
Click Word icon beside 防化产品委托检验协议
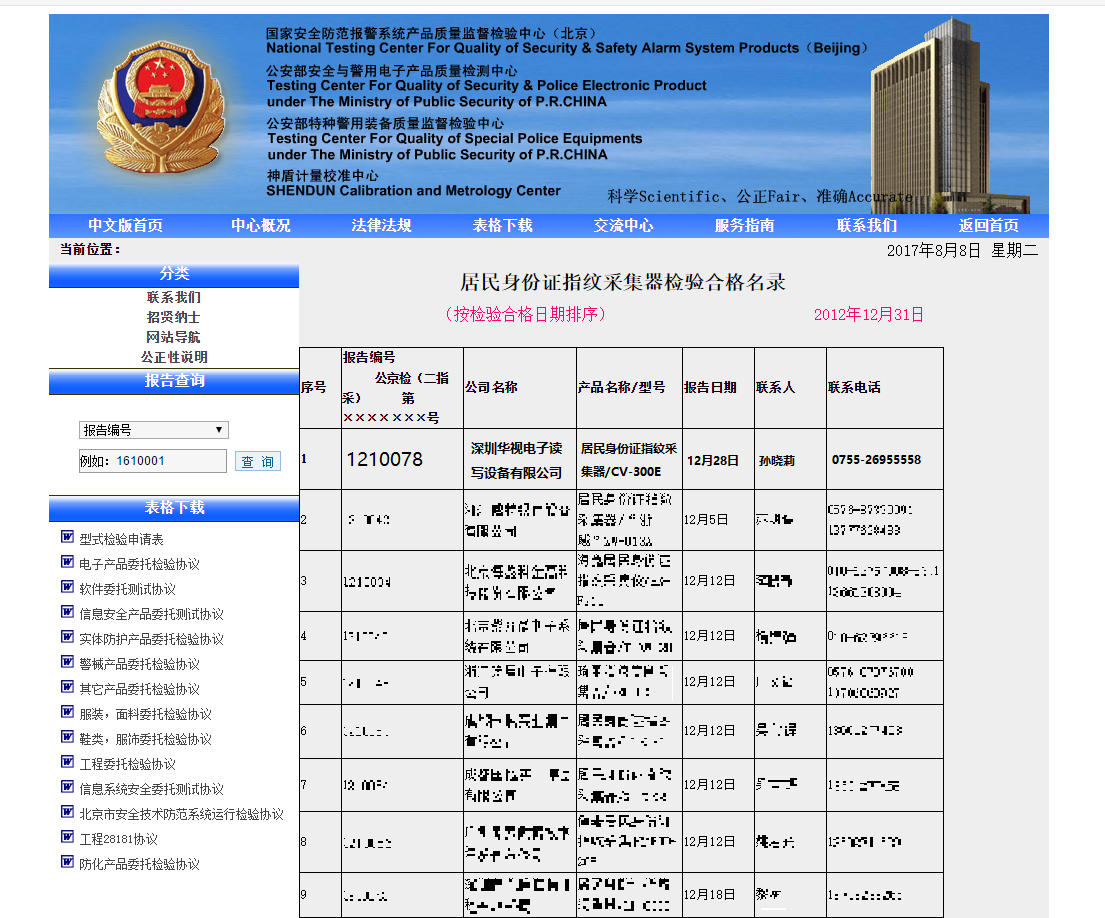tap(67, 863)
